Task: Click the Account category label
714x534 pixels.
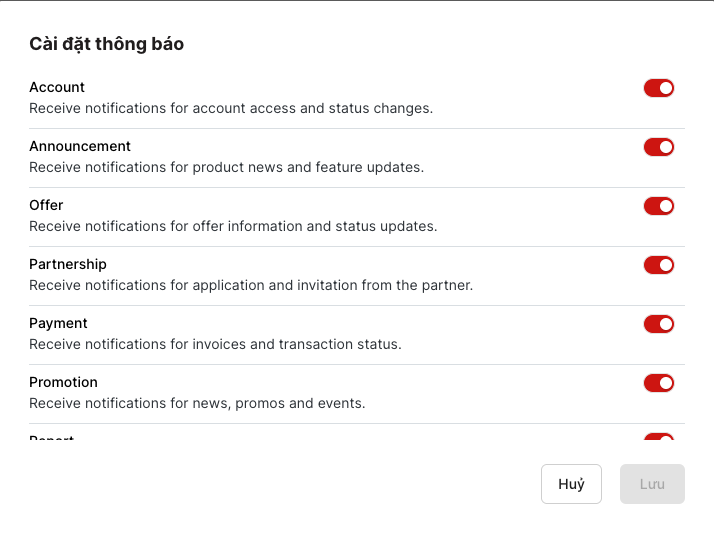Action: (x=57, y=87)
